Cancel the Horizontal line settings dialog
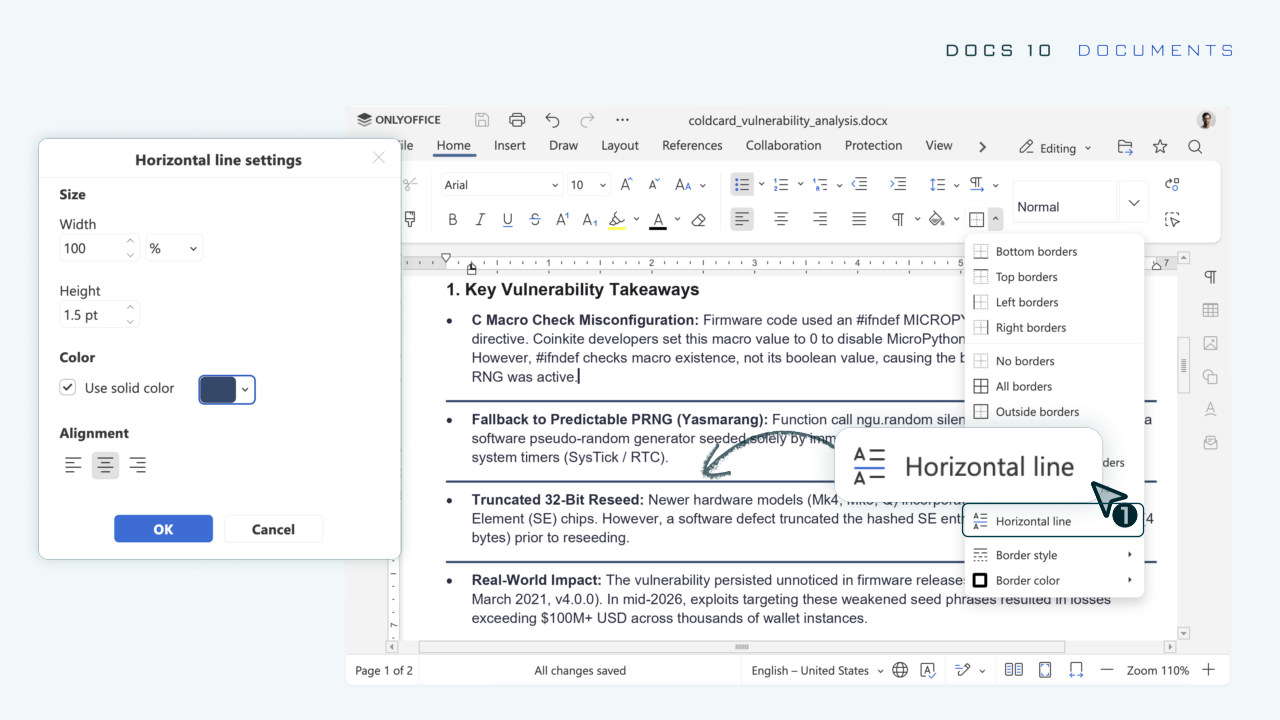The height and width of the screenshot is (720, 1280). (273, 529)
